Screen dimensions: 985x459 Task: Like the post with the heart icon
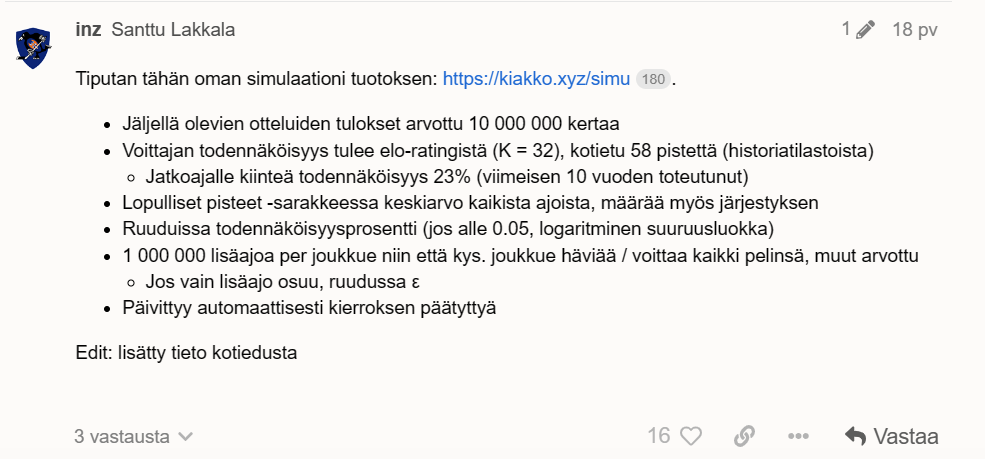pos(692,436)
